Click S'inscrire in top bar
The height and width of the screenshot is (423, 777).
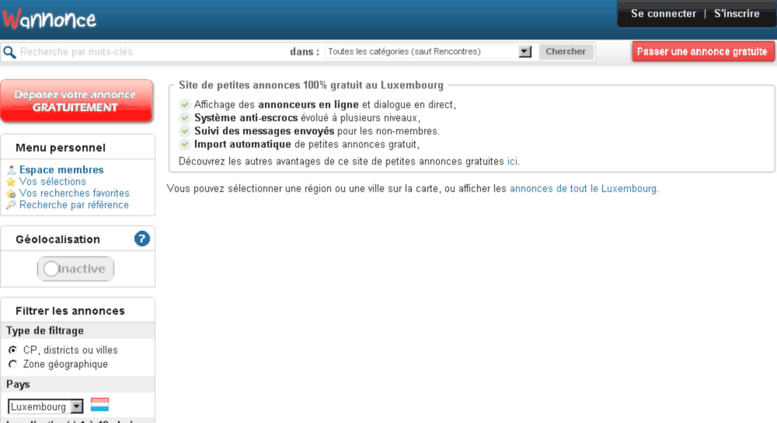click(736, 14)
